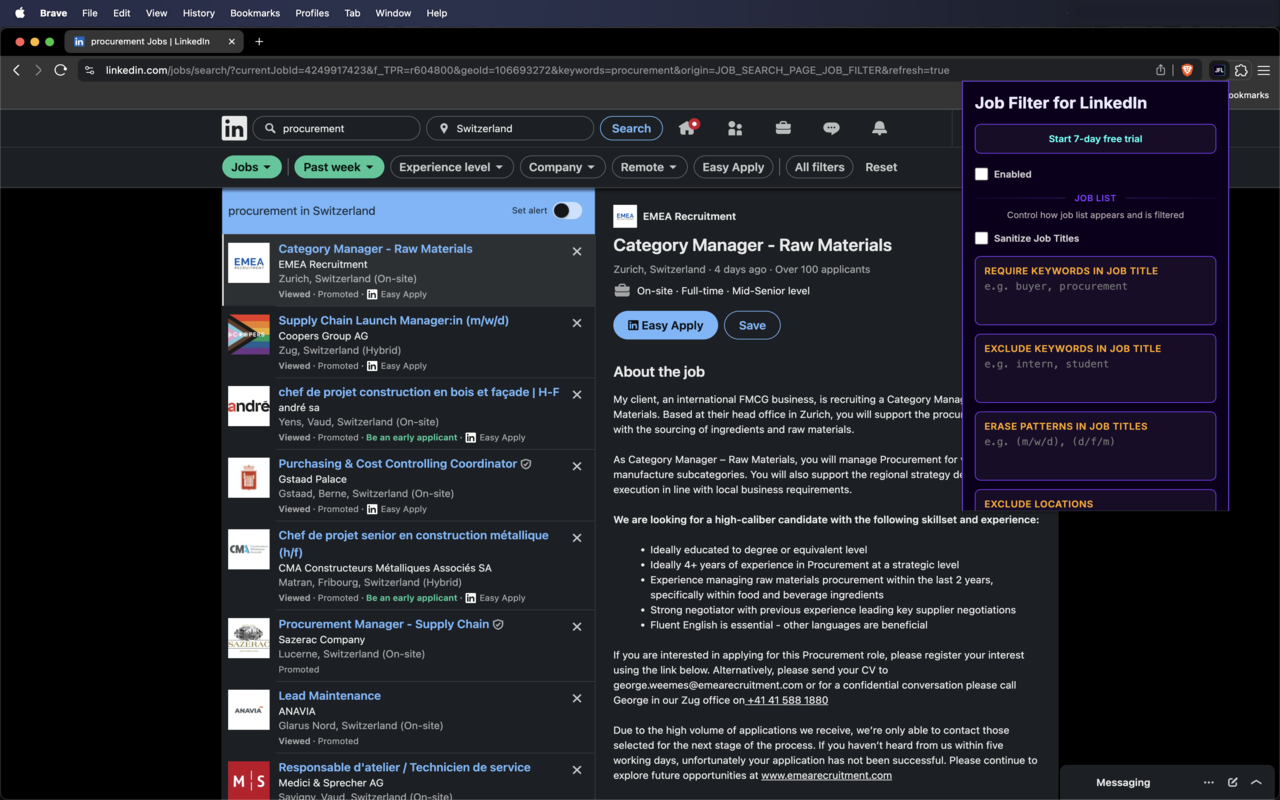The width and height of the screenshot is (1280, 800).
Task: Open the Experience level dropdown
Action: tap(452, 167)
